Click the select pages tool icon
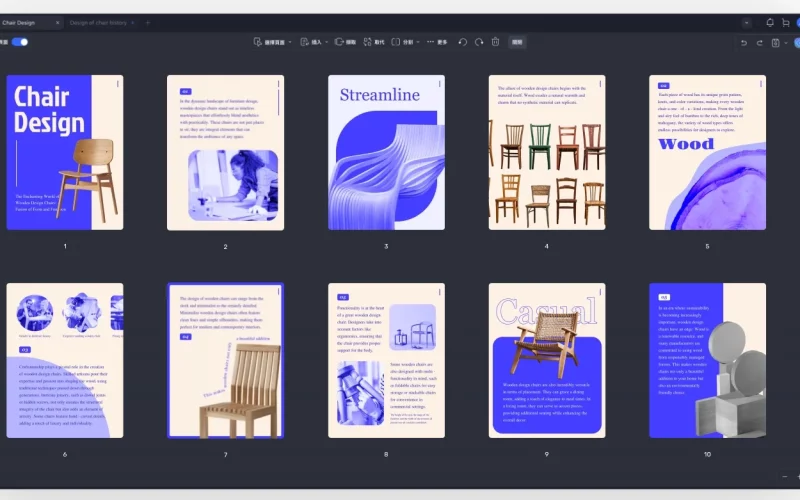Viewport: 800px width, 500px height. 258,42
